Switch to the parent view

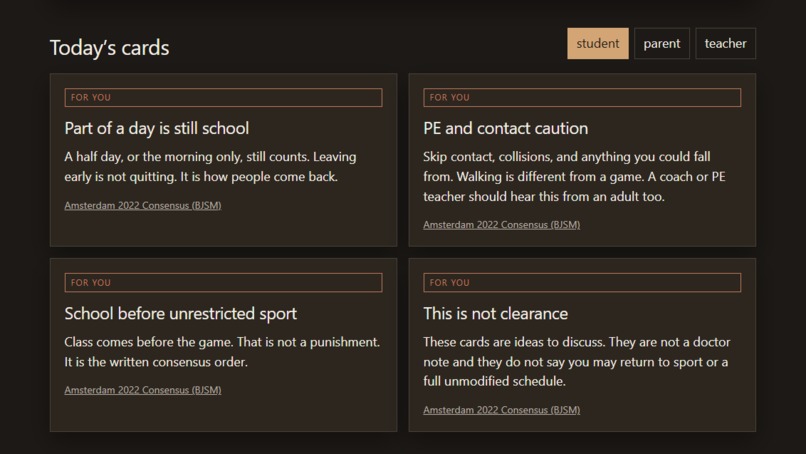coord(662,44)
